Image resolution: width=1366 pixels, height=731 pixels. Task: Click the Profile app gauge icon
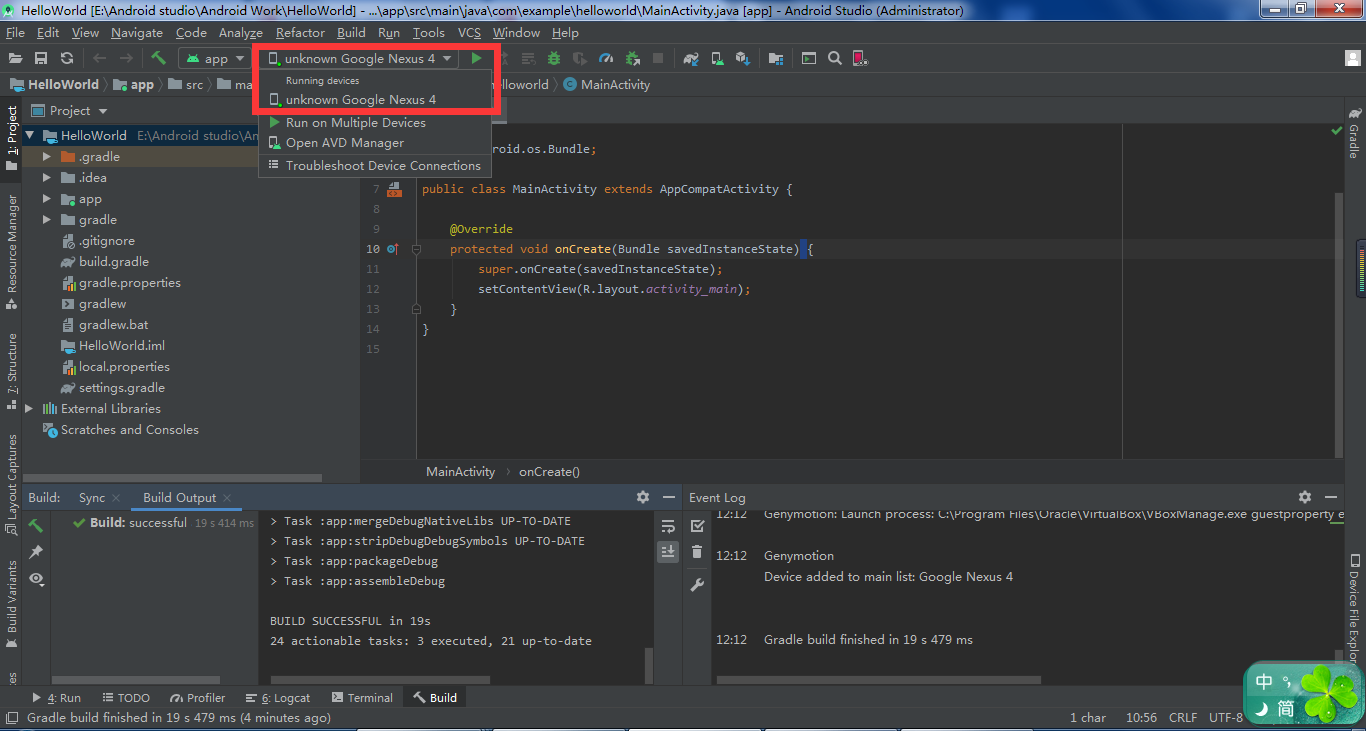pyautogui.click(x=606, y=59)
